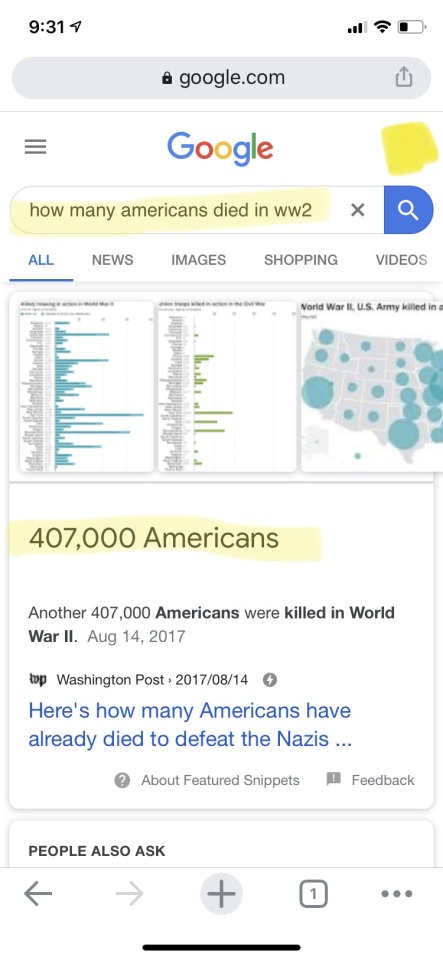Image resolution: width=443 pixels, height=960 pixels.
Task: Open About Featured Snippets link
Action: (x=220, y=780)
